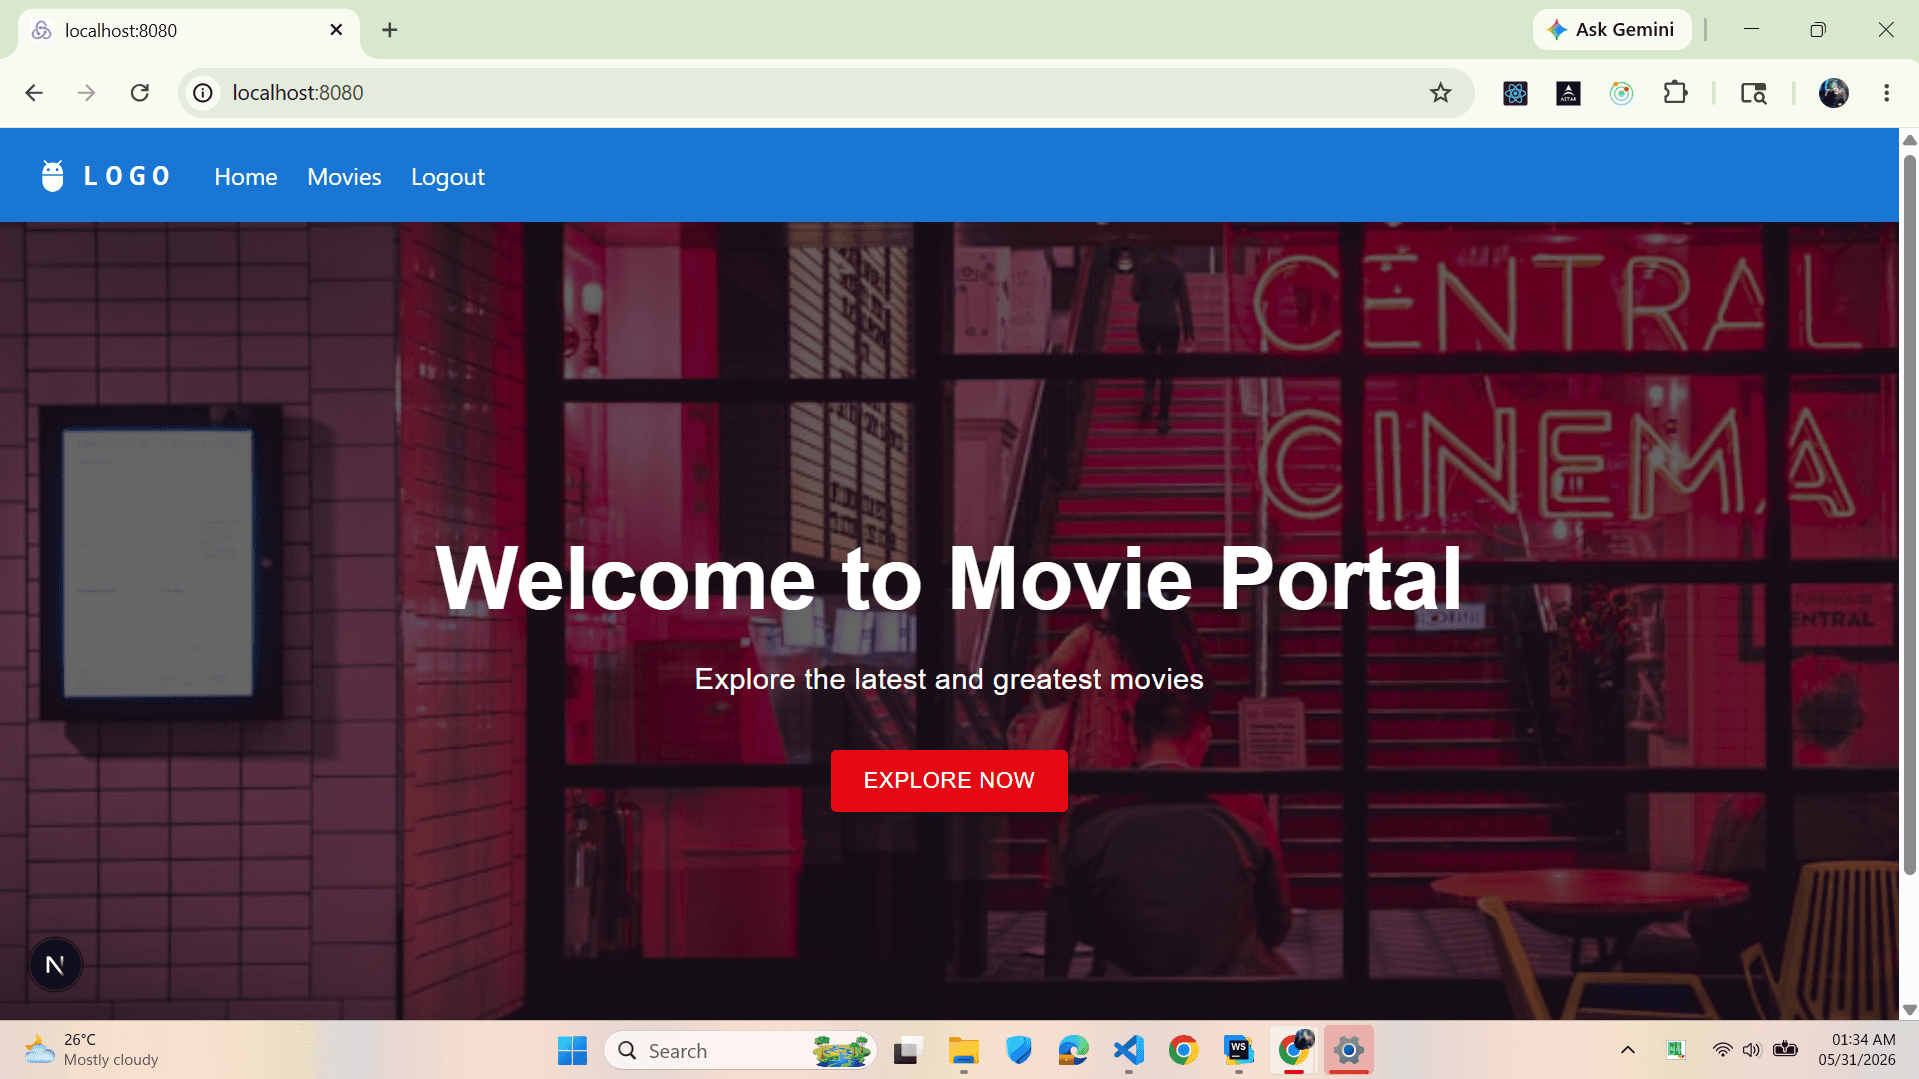Open the dark square 'A' extension icon

[1568, 93]
